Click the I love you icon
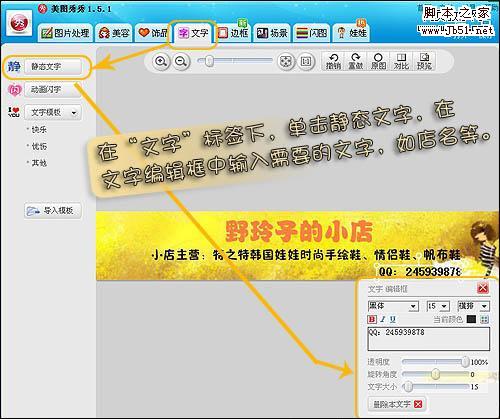Screen dimensions: 500x419 pyautogui.click(x=14, y=112)
